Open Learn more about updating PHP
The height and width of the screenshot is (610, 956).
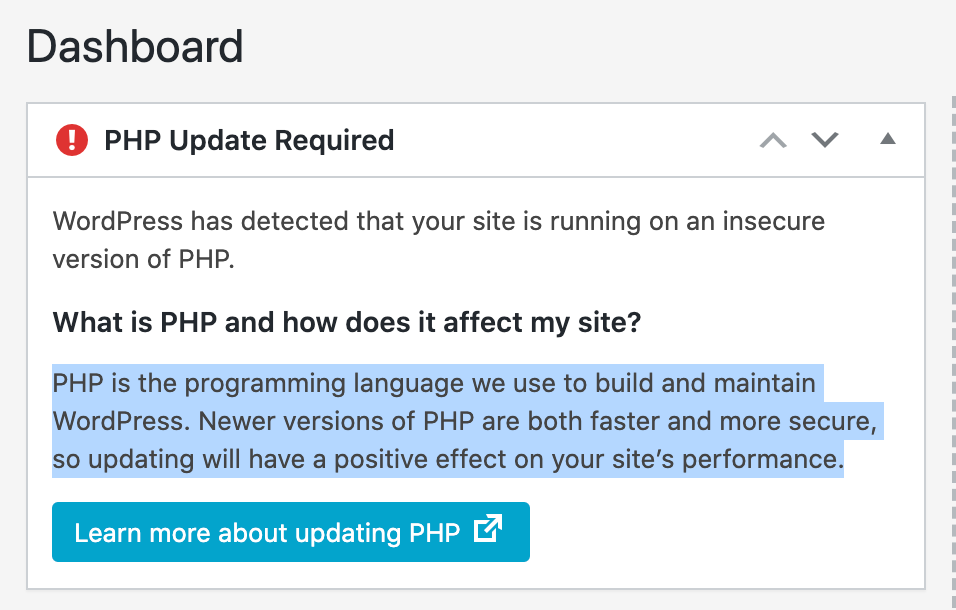tap(267, 532)
